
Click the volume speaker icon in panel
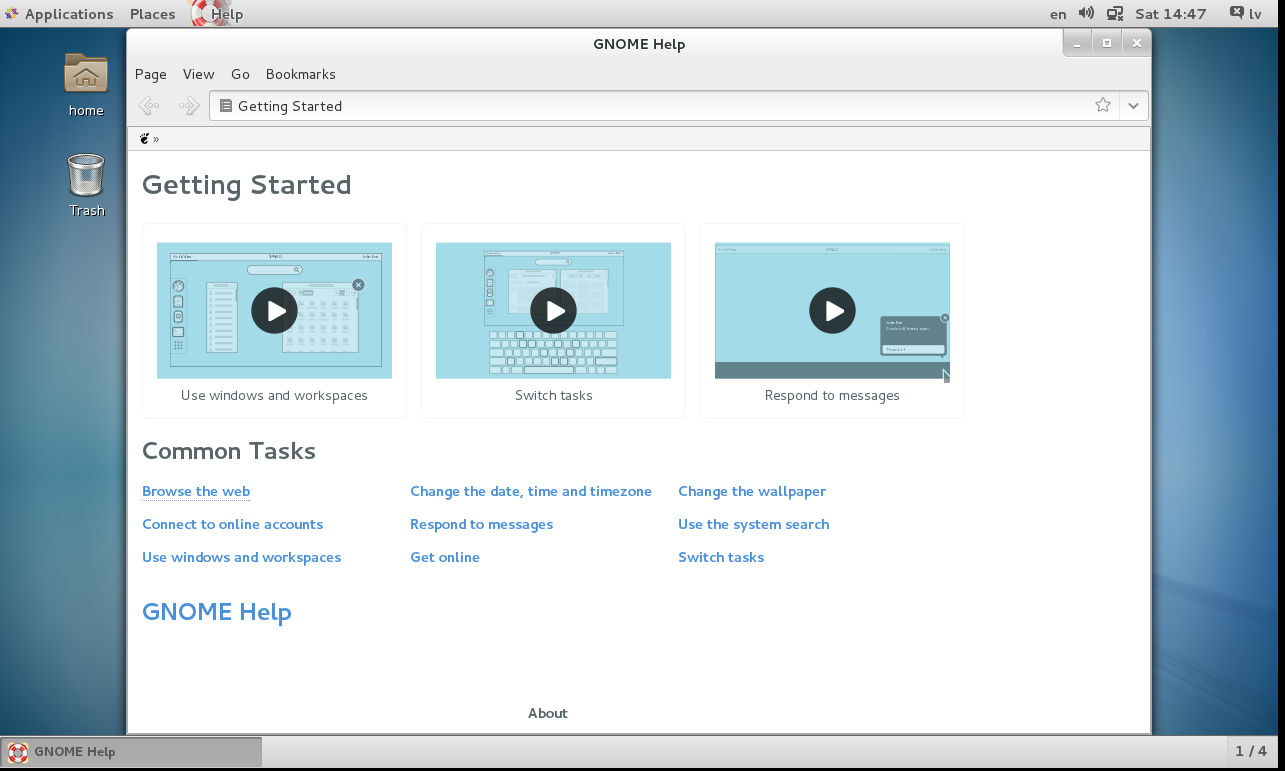pyautogui.click(x=1086, y=13)
